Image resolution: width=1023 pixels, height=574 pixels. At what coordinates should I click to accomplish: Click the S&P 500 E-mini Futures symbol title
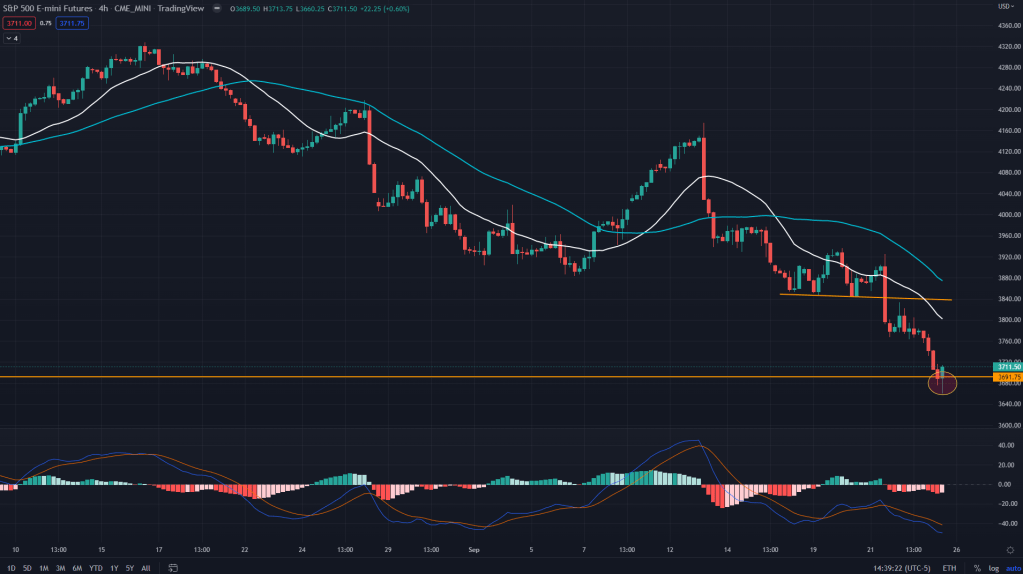coord(49,9)
